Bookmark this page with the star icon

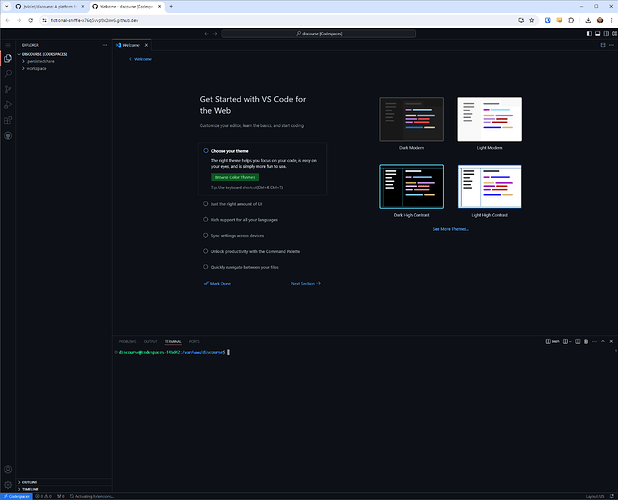coord(532,20)
